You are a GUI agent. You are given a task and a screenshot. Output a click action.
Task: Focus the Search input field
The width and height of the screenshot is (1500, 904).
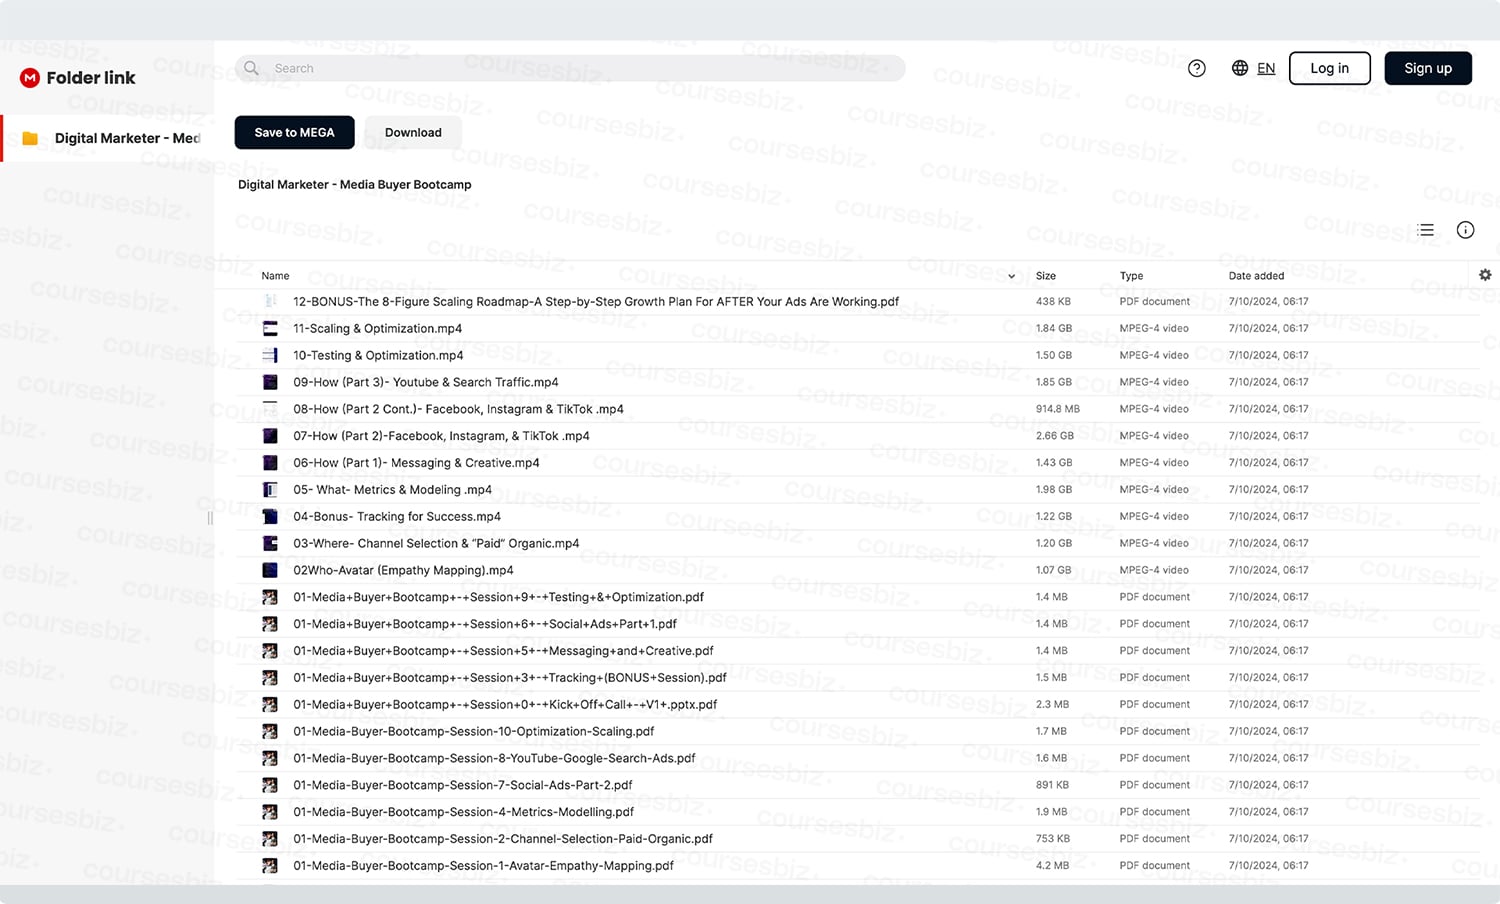570,68
